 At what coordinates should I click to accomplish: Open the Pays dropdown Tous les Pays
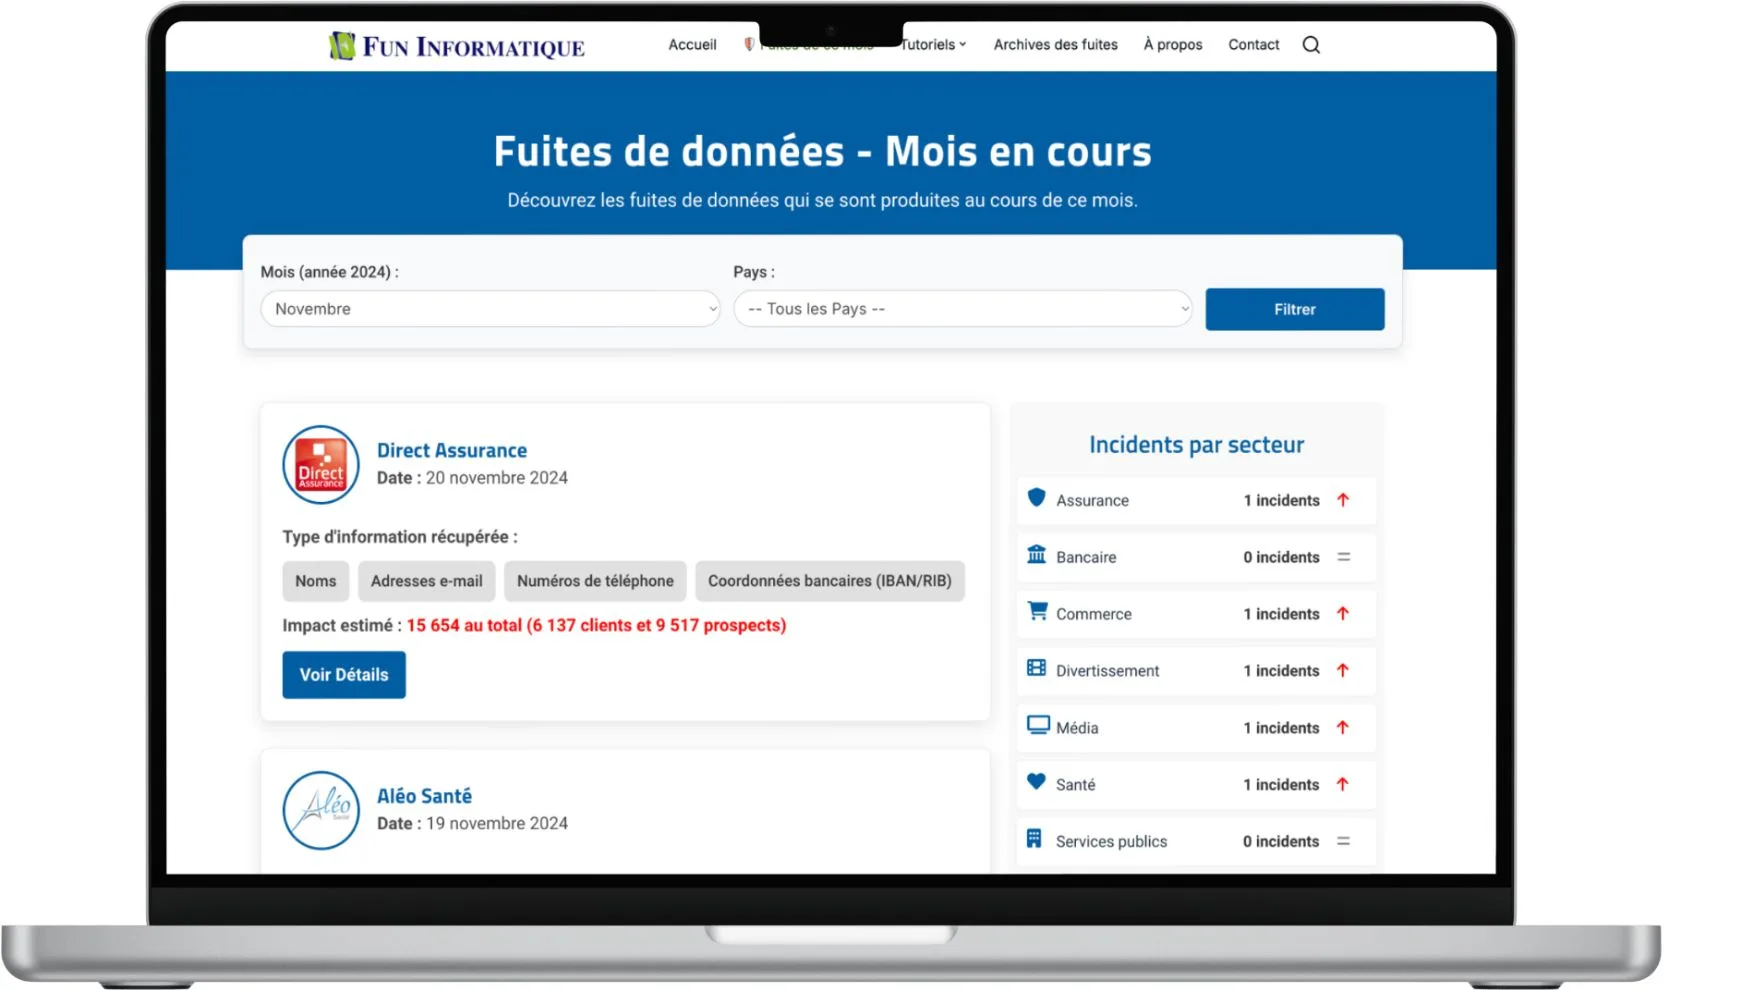coord(963,309)
